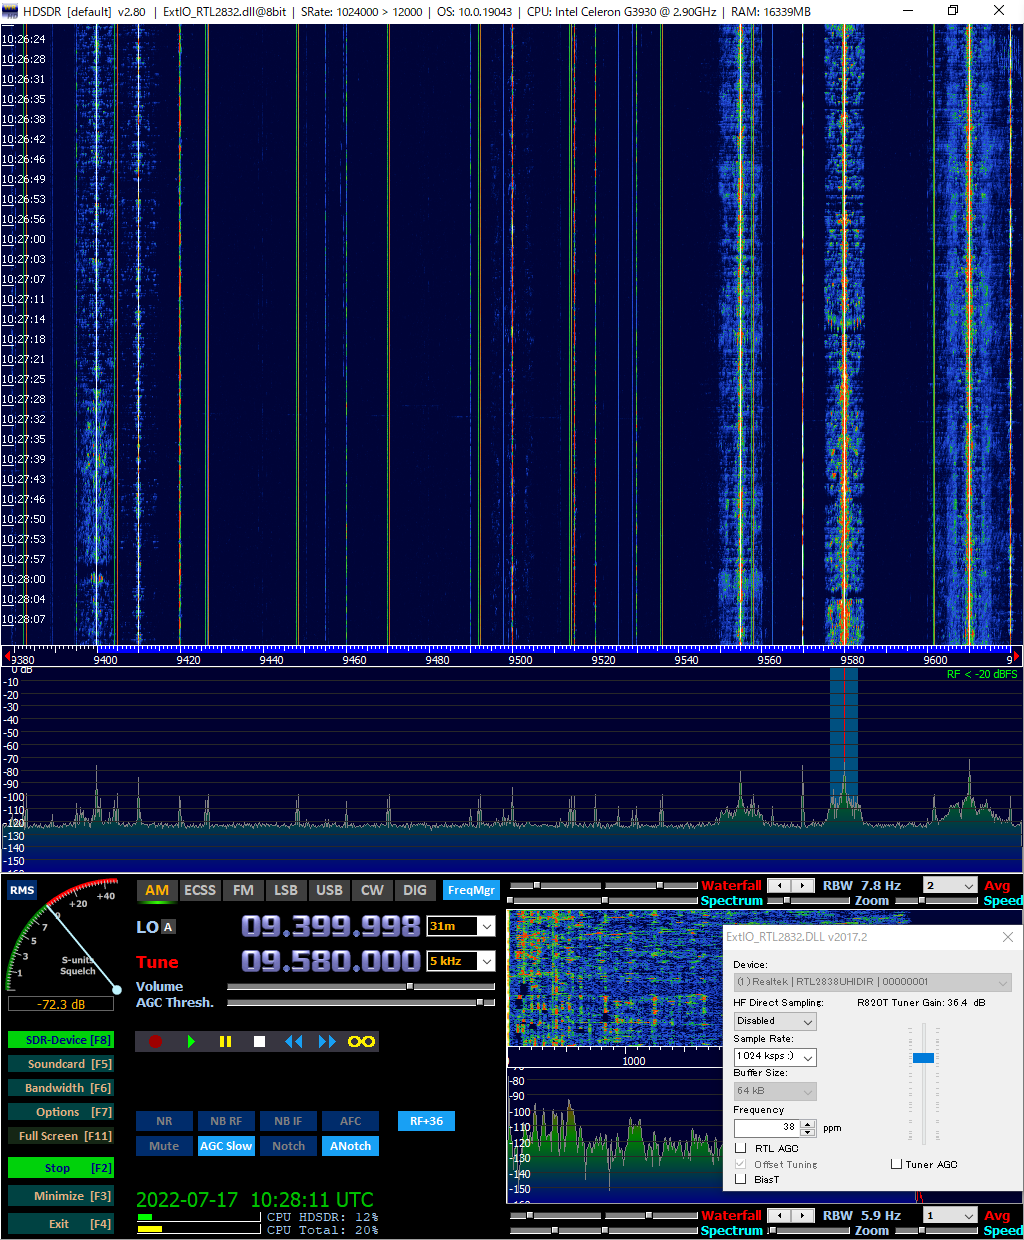
Task: Click left arrow beside lower RBW 5.9 Hz
Action: 780,1215
